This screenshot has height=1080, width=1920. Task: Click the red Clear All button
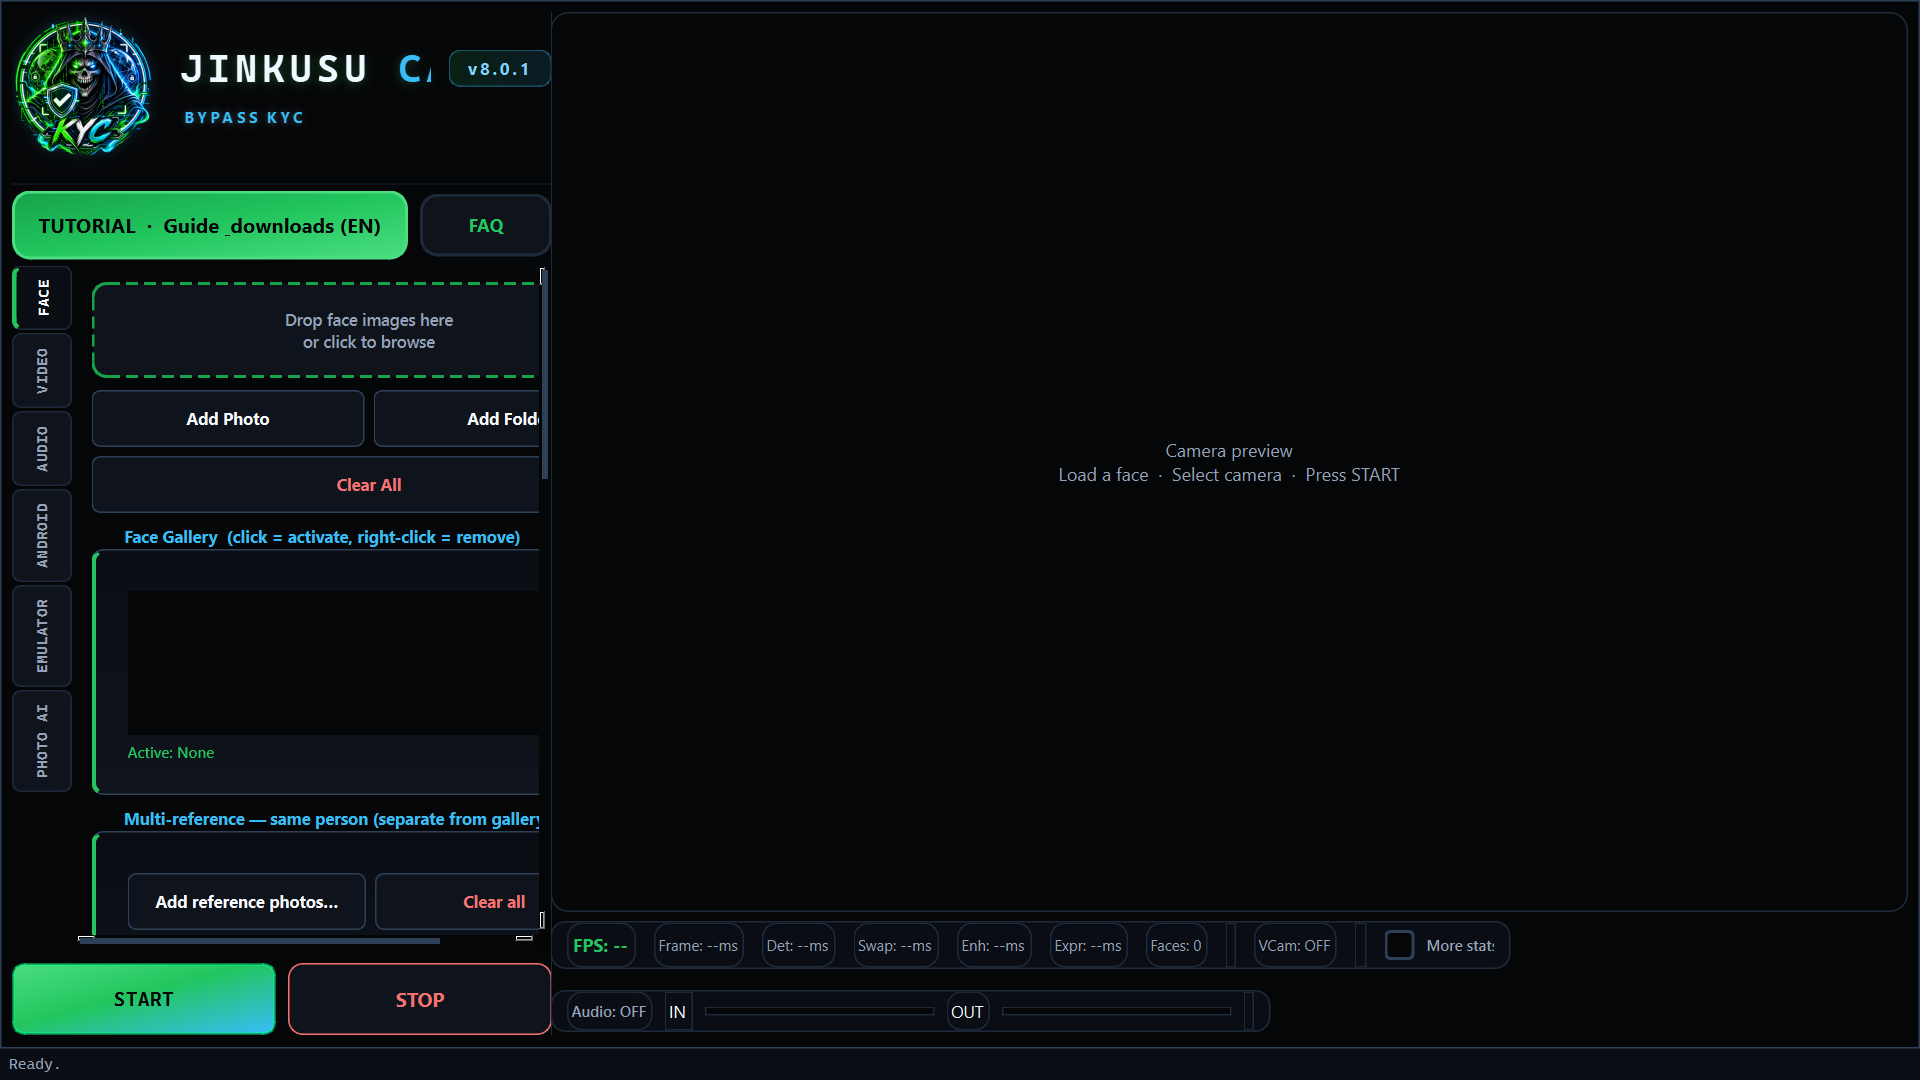pos(316,485)
